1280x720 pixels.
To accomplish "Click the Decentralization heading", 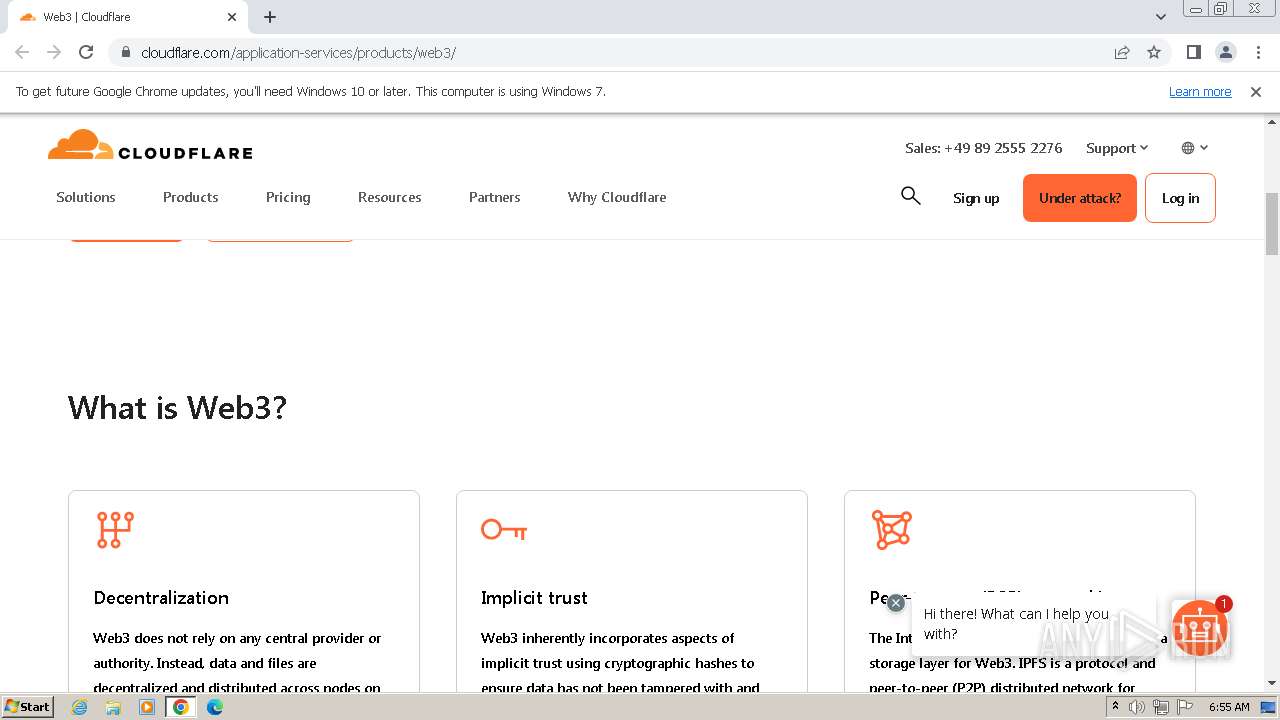I will click(x=161, y=598).
